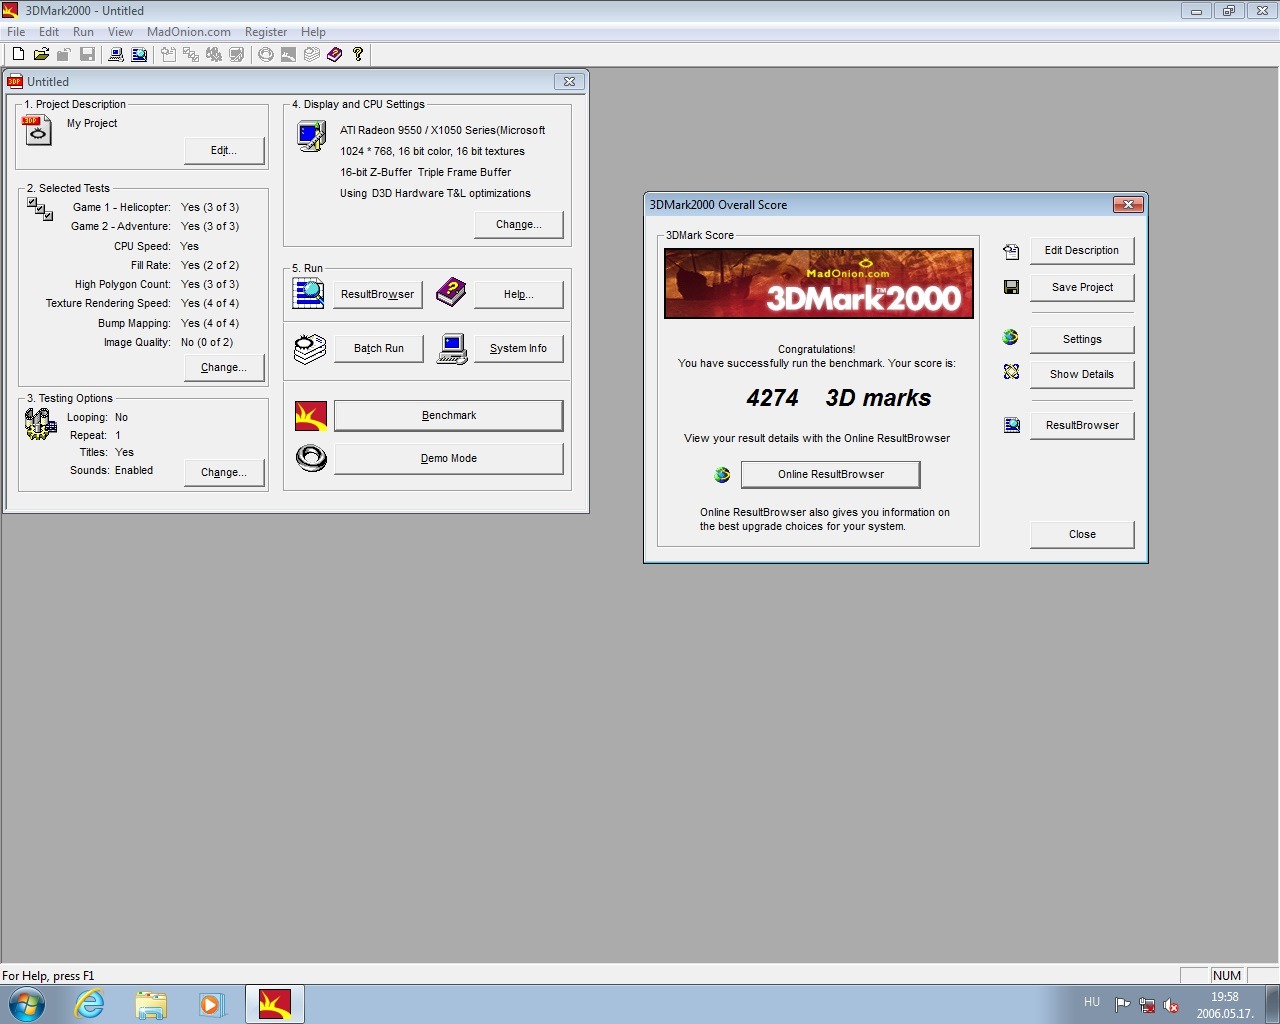Click the My Project description text

(x=92, y=124)
